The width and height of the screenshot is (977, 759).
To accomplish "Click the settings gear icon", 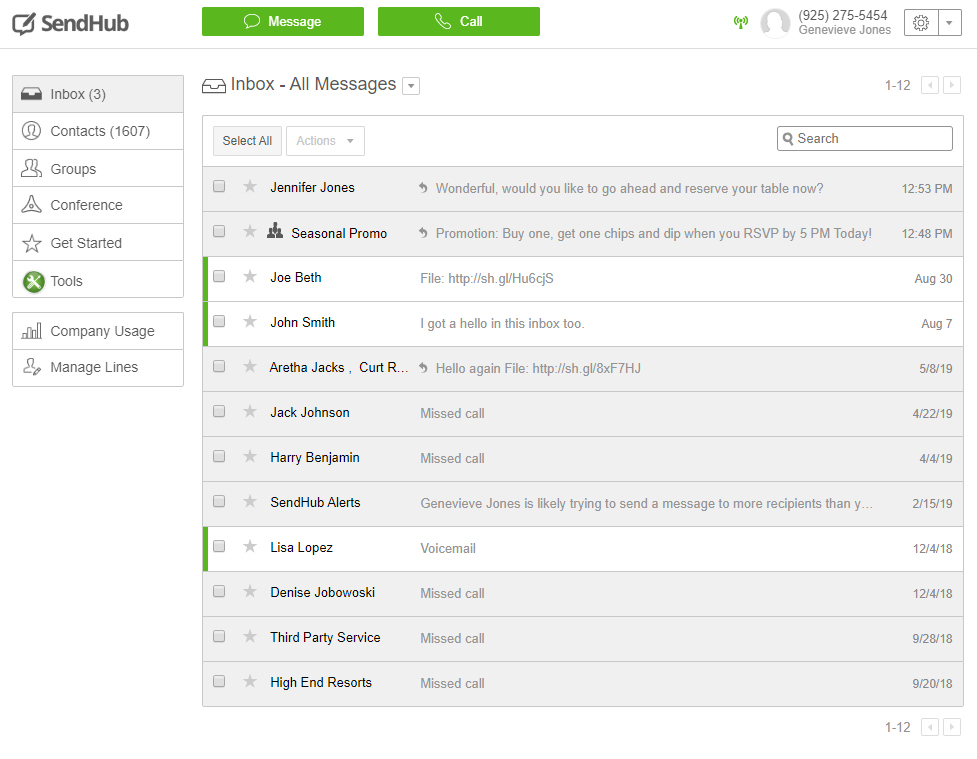I will [920, 22].
